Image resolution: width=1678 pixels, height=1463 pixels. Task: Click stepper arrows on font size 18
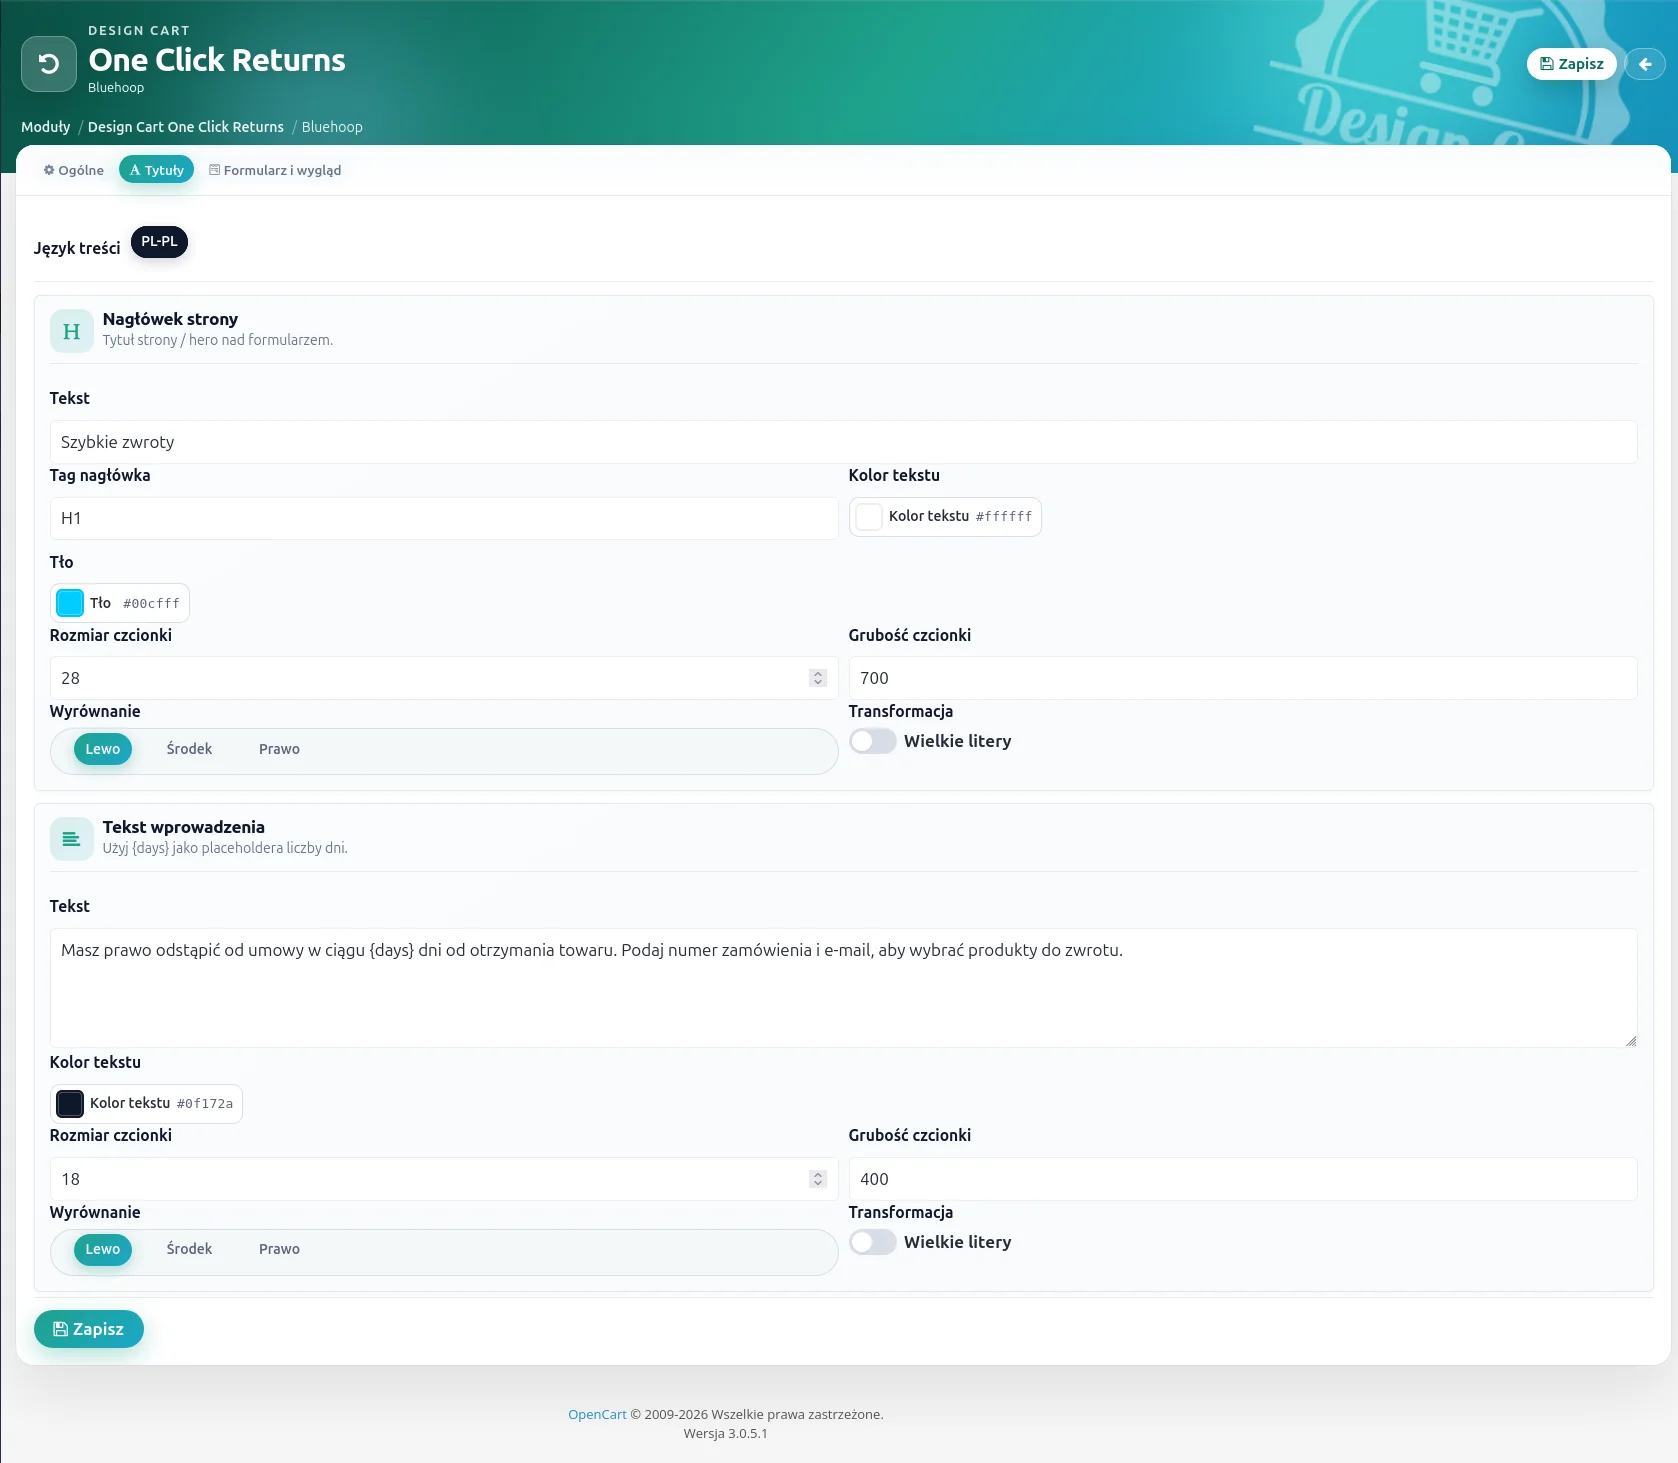[x=818, y=1179]
